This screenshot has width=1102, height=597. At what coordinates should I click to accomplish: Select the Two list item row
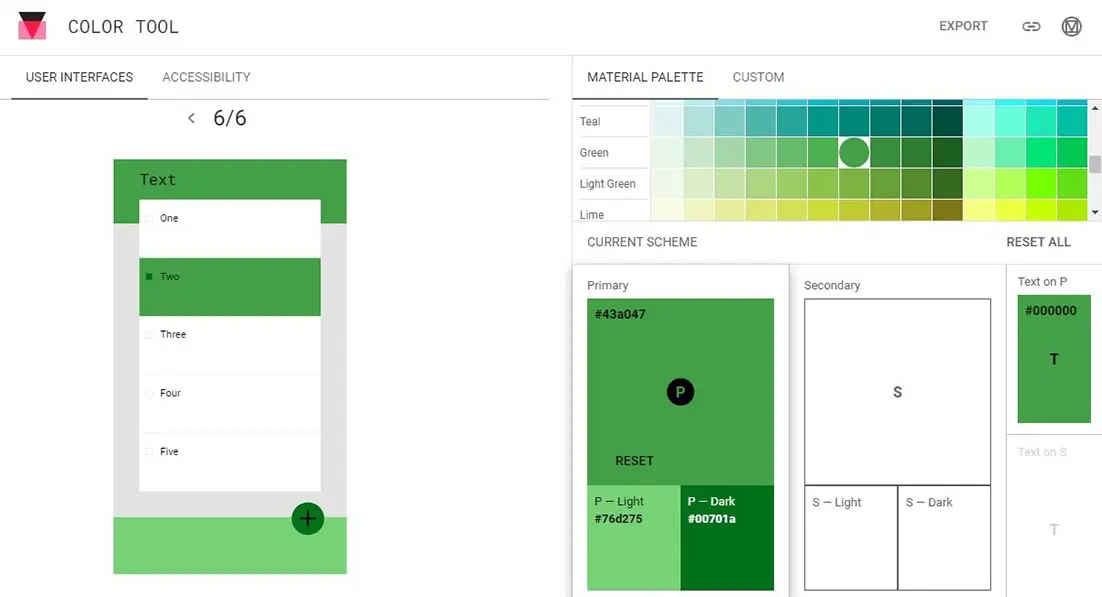click(x=230, y=287)
